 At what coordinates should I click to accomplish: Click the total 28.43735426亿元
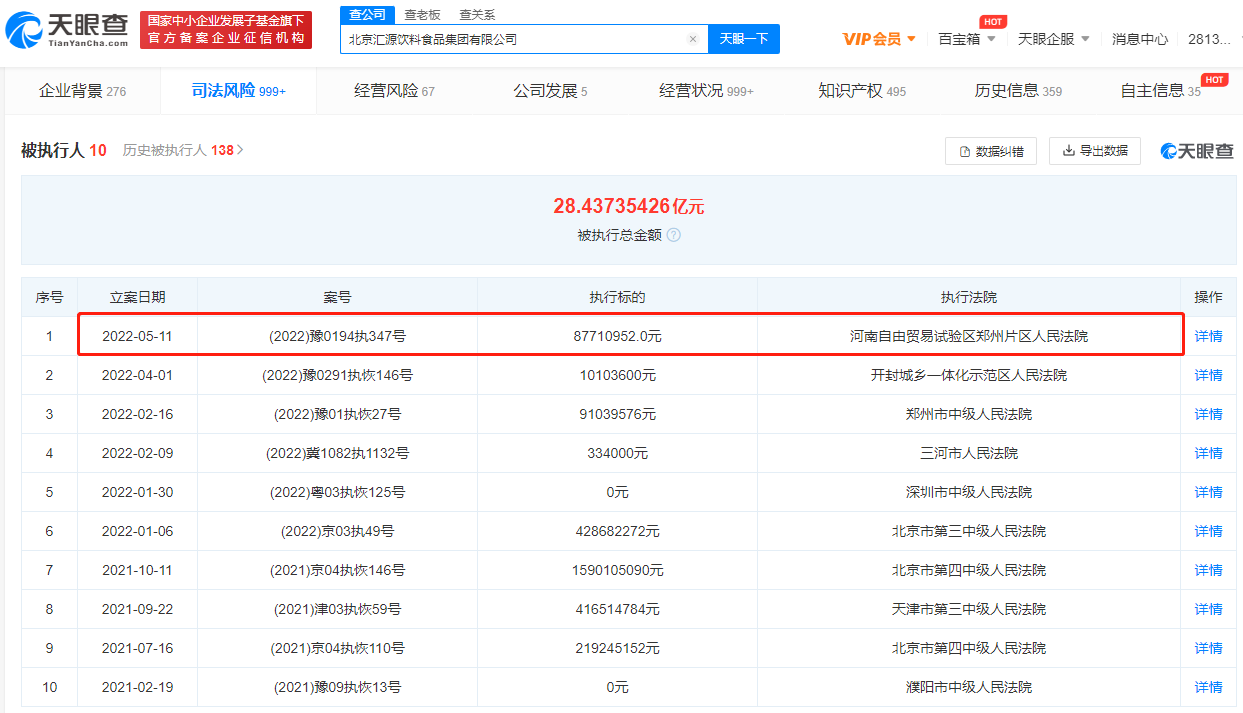[629, 206]
